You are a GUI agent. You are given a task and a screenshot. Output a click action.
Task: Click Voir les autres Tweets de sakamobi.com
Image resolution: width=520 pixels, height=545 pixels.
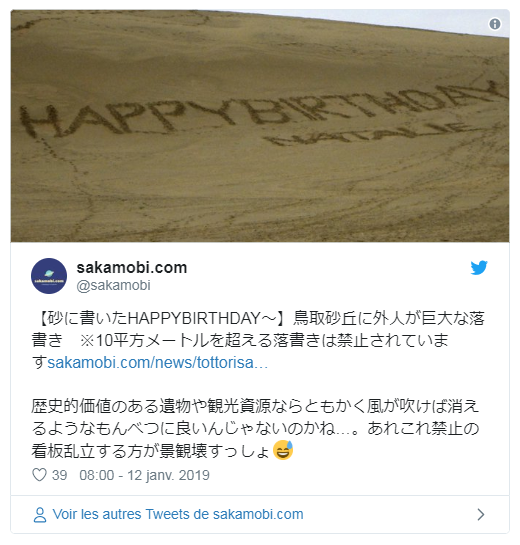[178, 514]
